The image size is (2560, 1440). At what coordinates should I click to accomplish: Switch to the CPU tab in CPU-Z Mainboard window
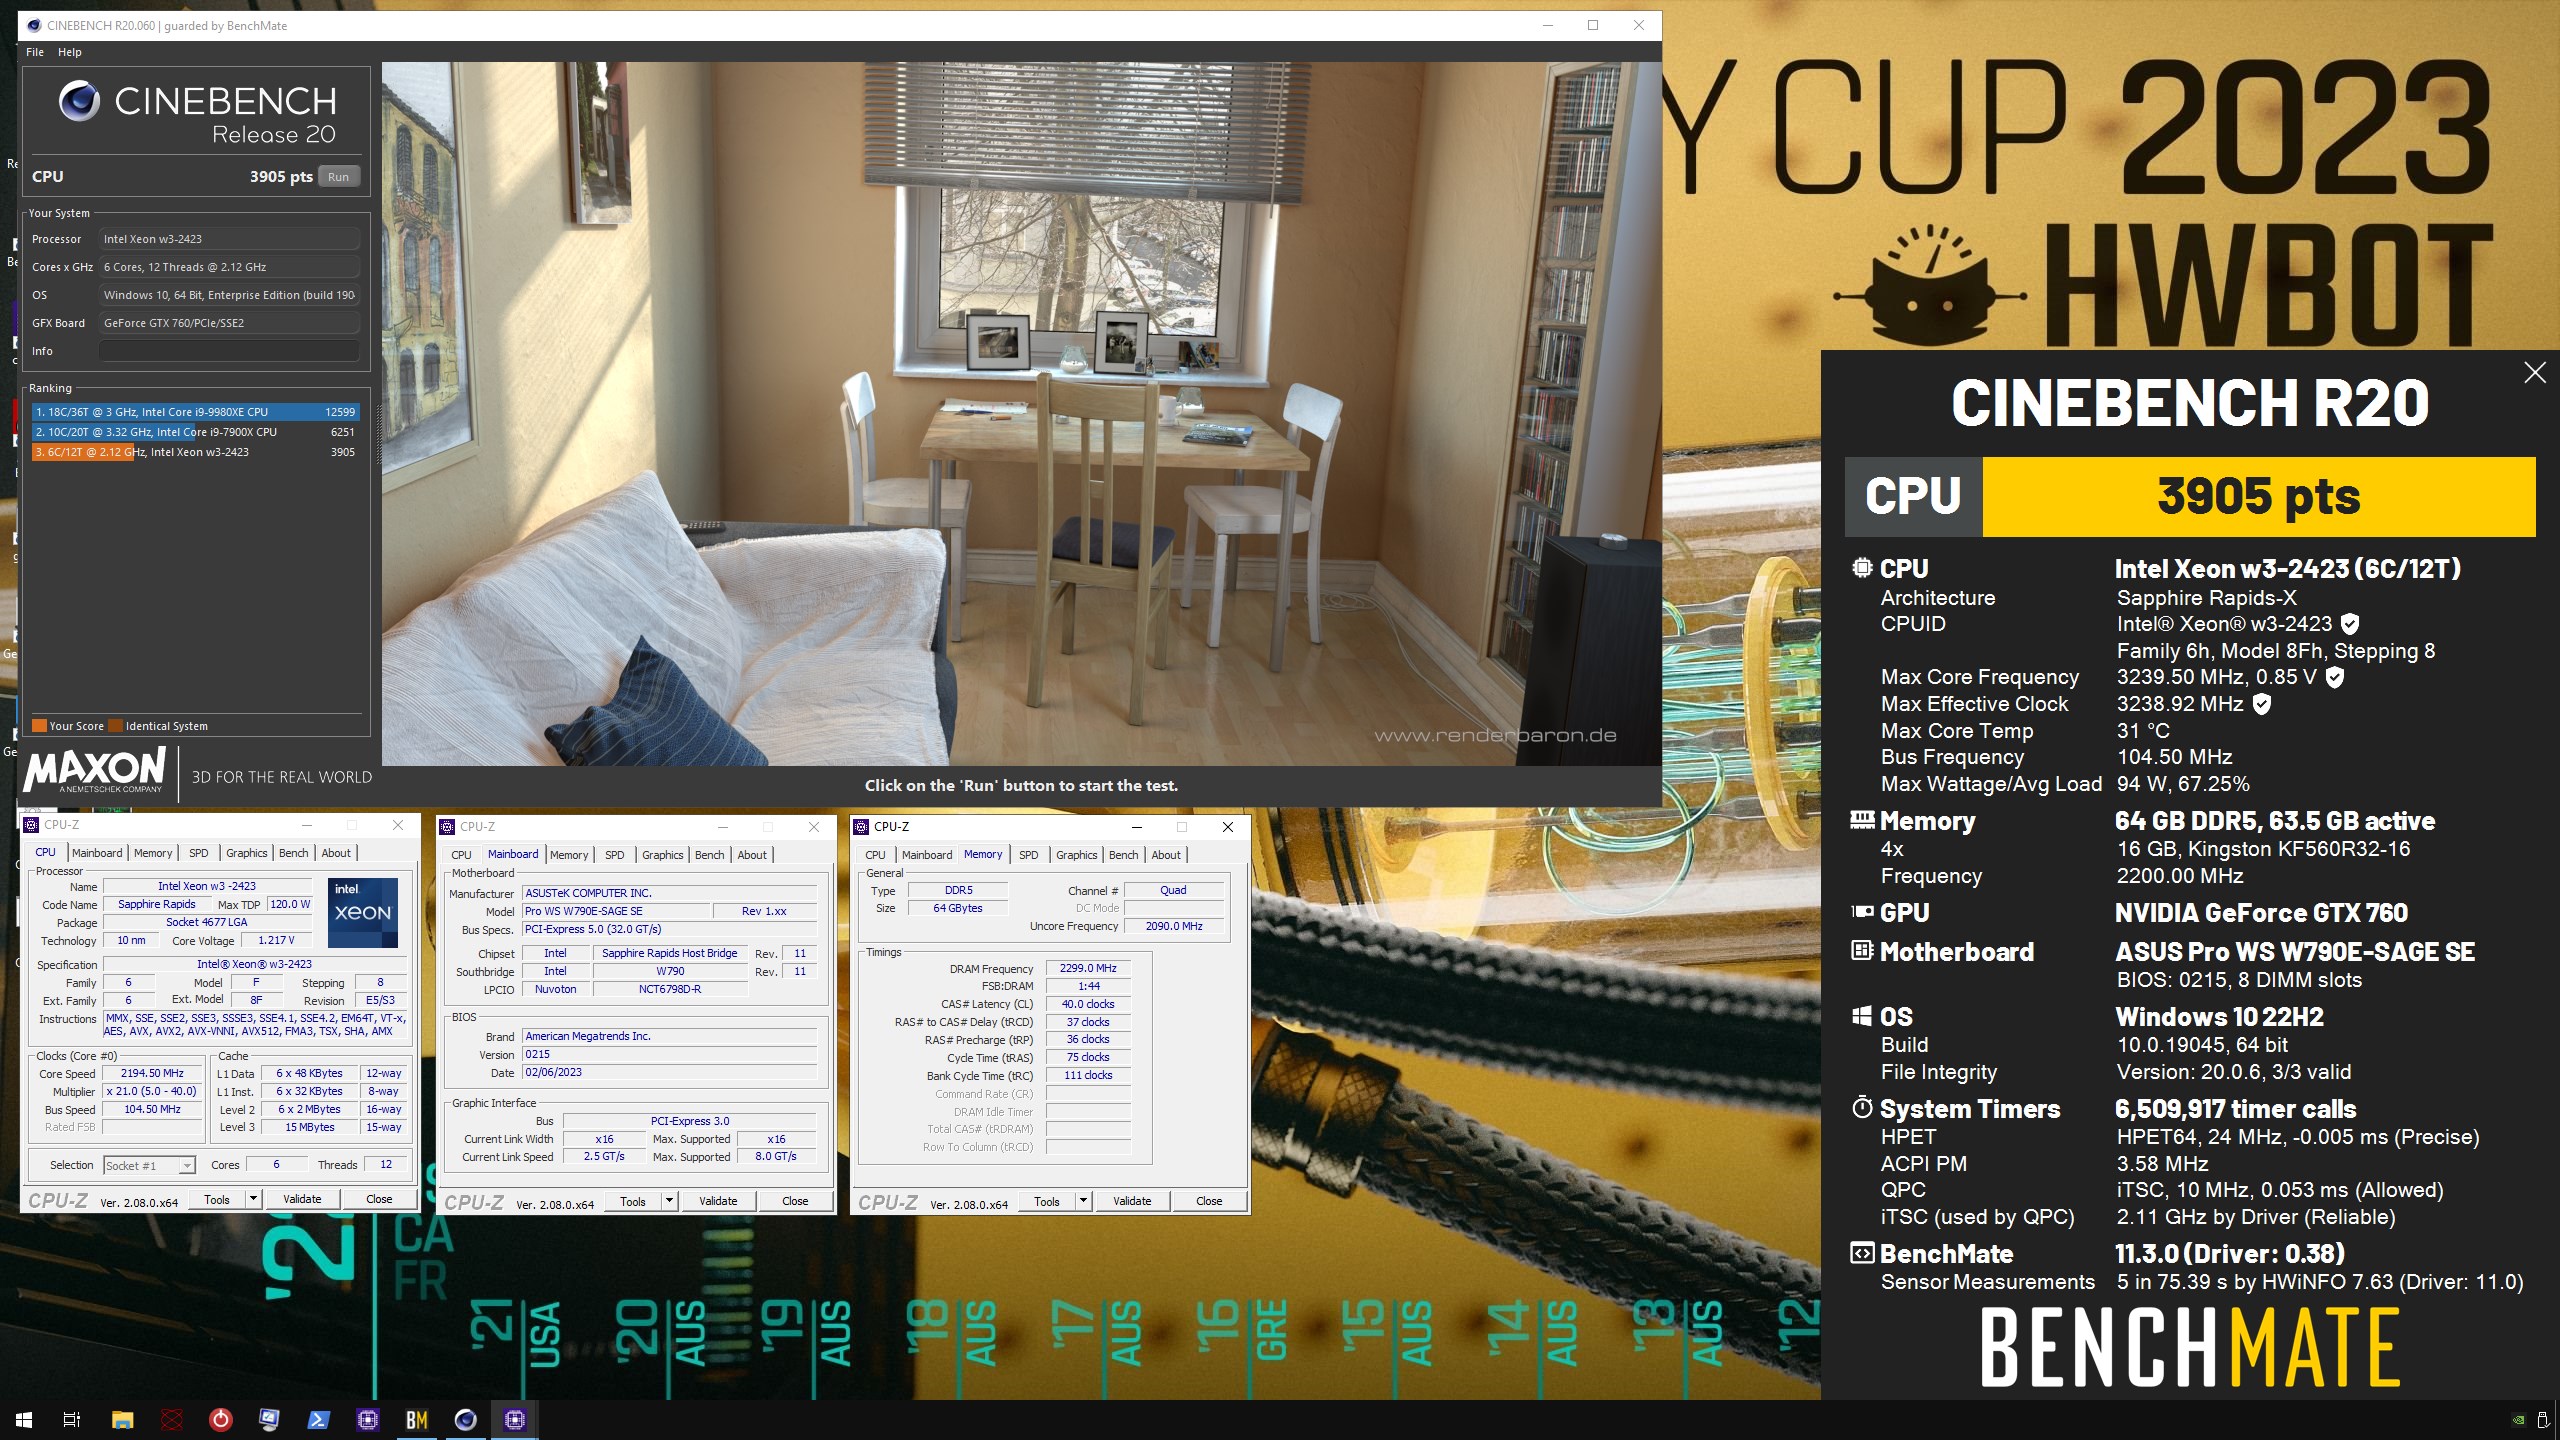tap(461, 855)
